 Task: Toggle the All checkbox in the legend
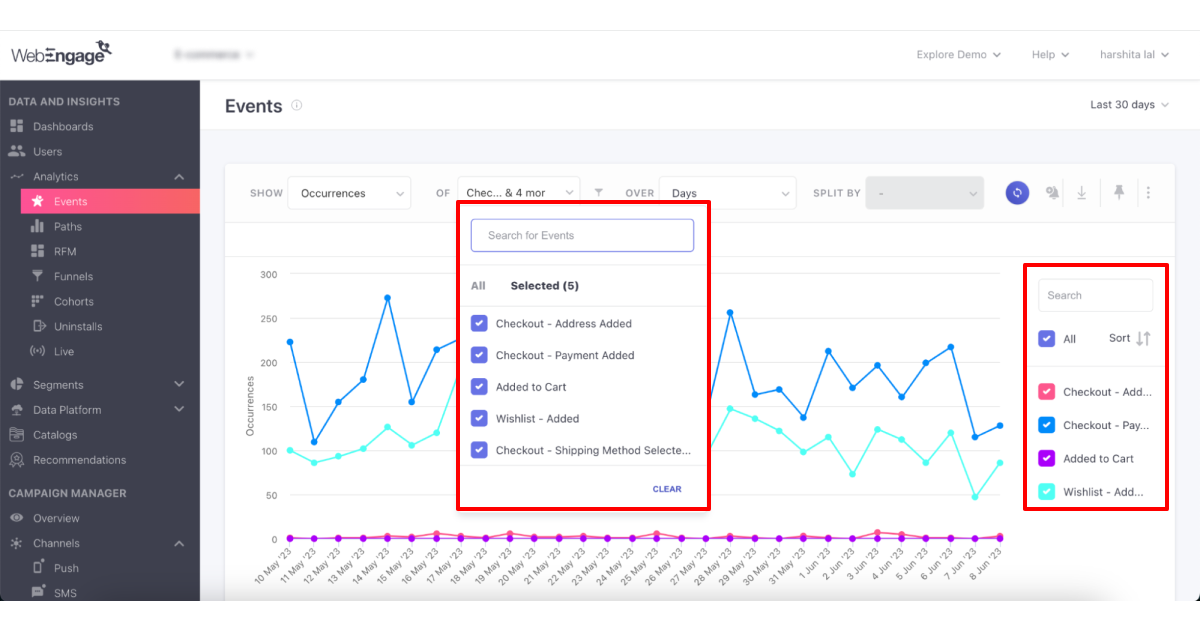[1047, 339]
